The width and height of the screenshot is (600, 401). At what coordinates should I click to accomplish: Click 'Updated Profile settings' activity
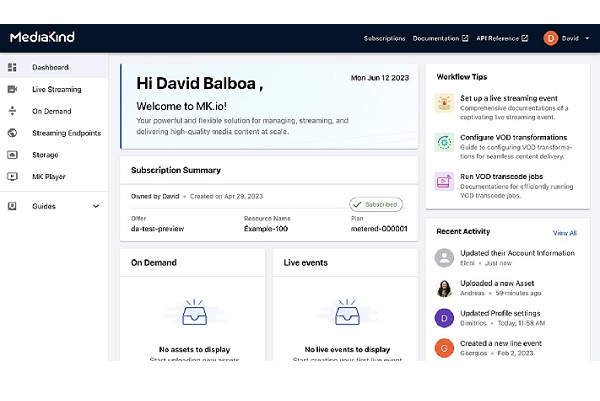point(500,313)
